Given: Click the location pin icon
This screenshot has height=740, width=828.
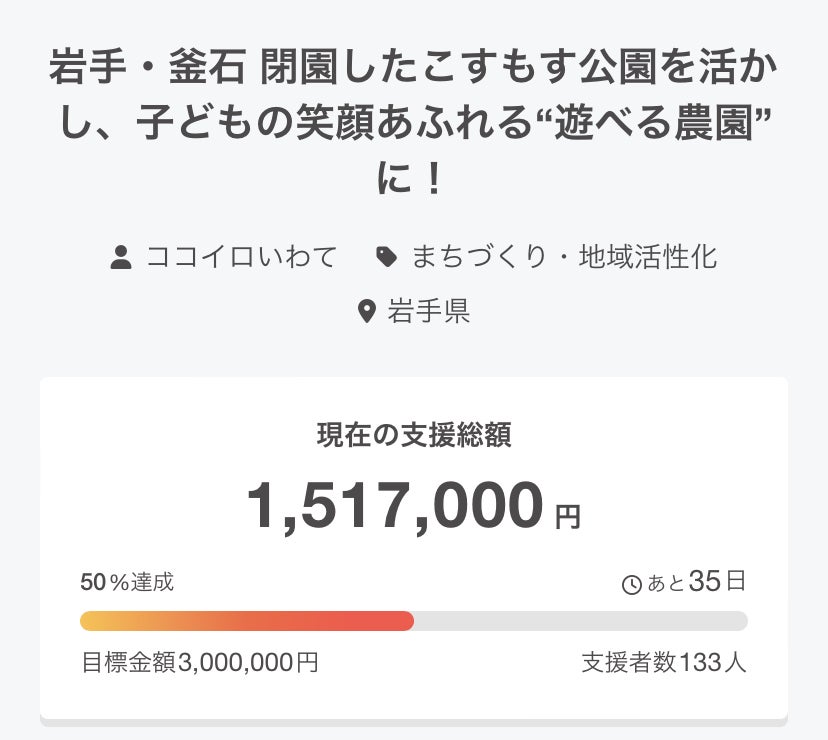Looking at the screenshot, I should (366, 312).
